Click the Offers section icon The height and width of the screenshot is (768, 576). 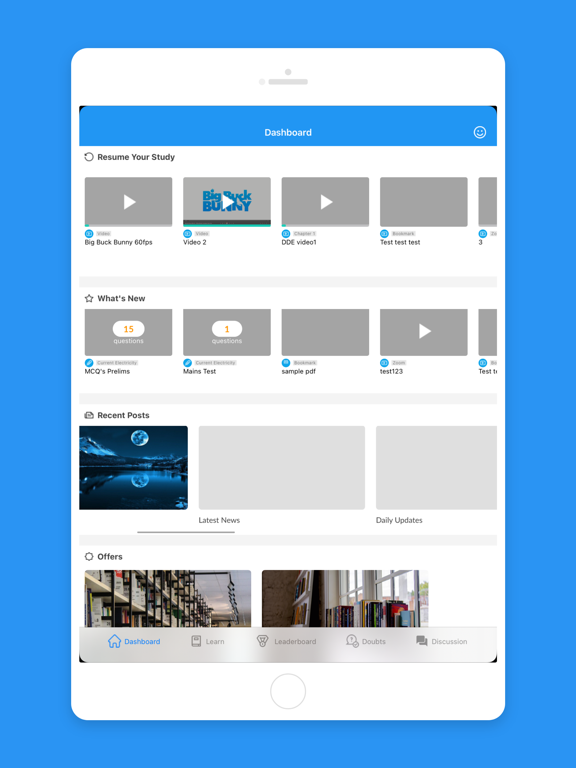89,556
